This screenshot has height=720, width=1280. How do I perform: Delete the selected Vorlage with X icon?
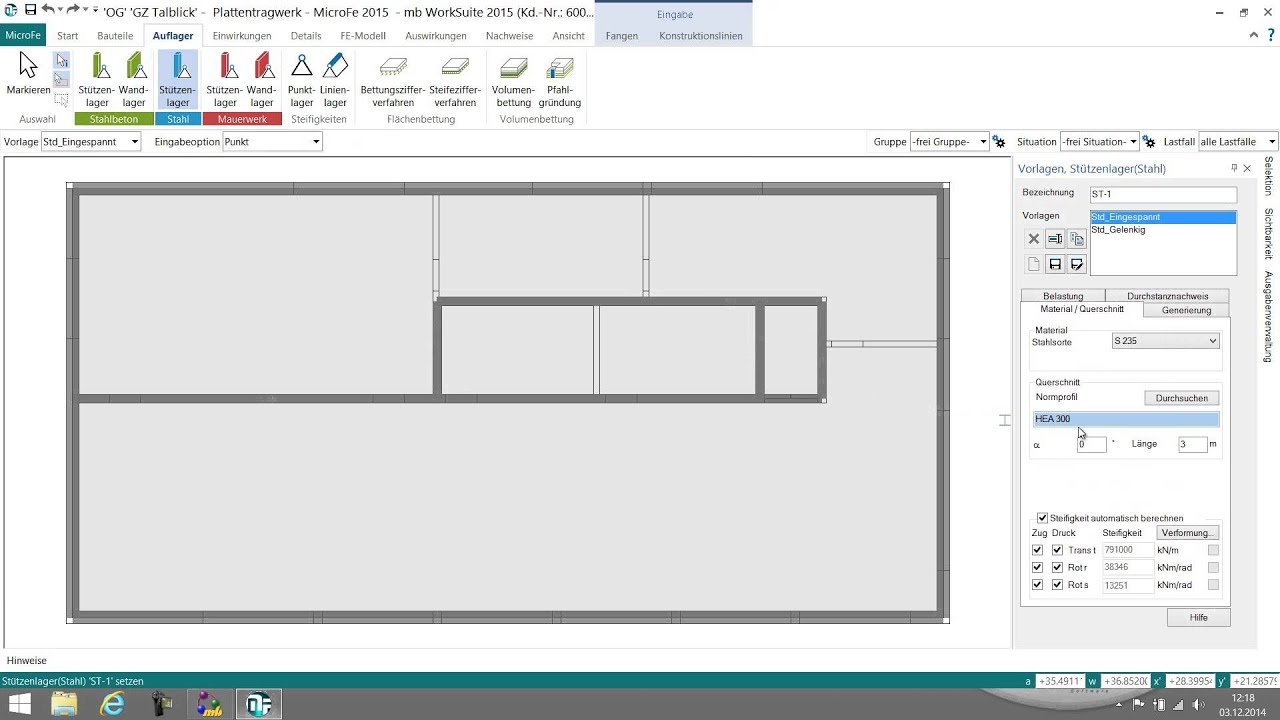pyautogui.click(x=1034, y=239)
